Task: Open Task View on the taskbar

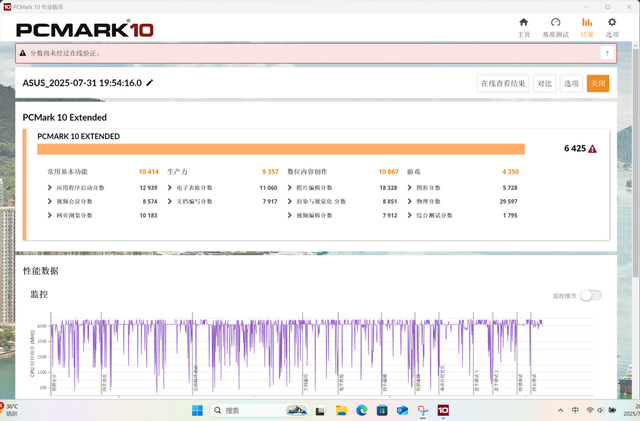Action: [320, 410]
